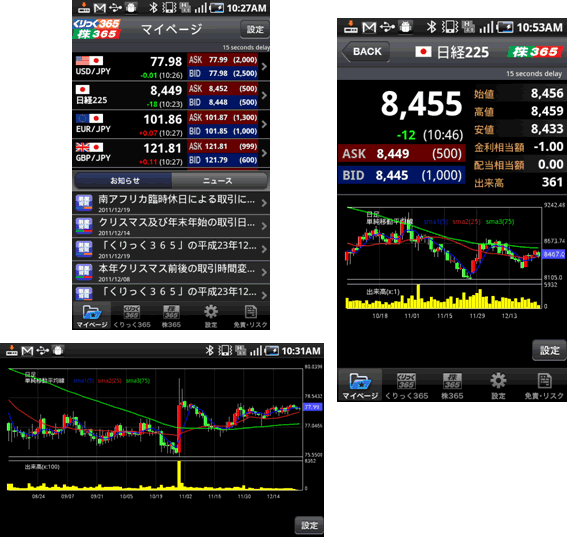Open the 免責・リスク document icon in the left phone's bottom bar

point(250,316)
